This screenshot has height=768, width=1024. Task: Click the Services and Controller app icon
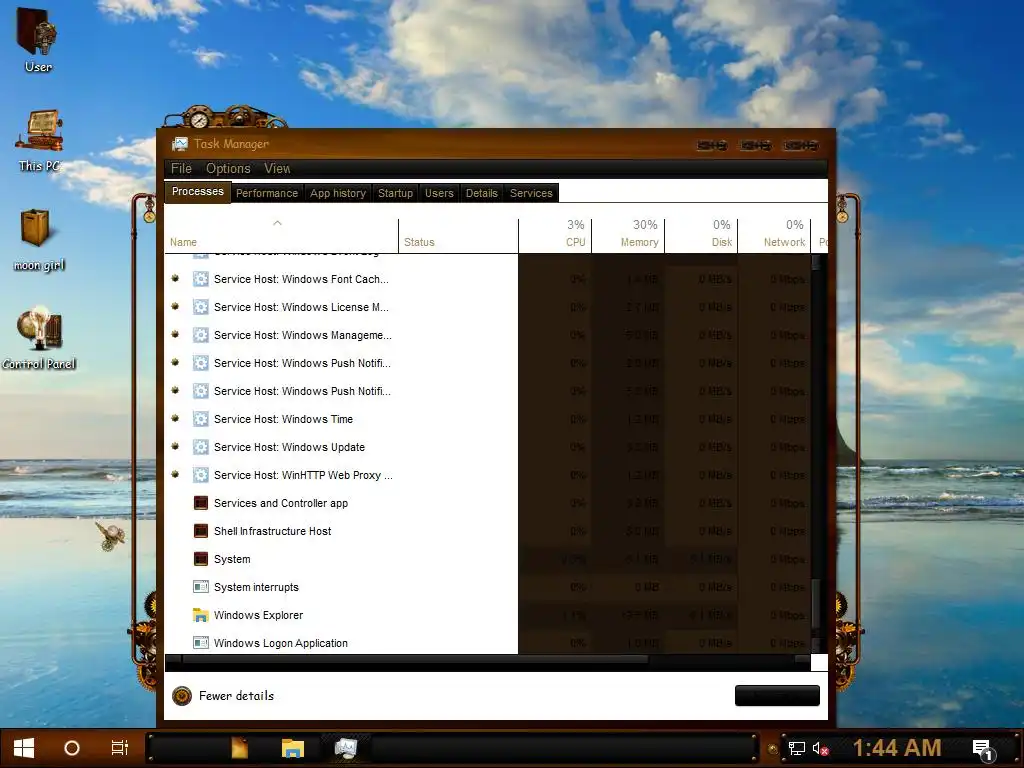coord(200,503)
